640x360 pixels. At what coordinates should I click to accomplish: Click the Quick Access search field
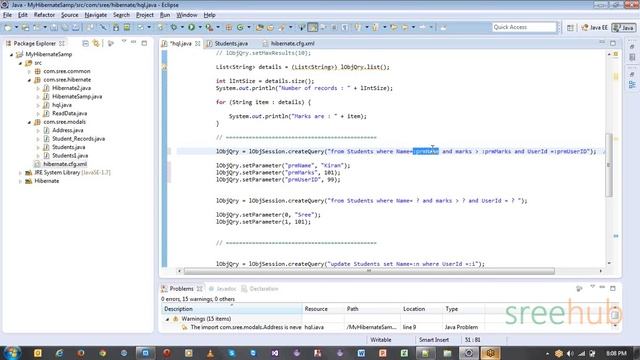tap(524, 27)
